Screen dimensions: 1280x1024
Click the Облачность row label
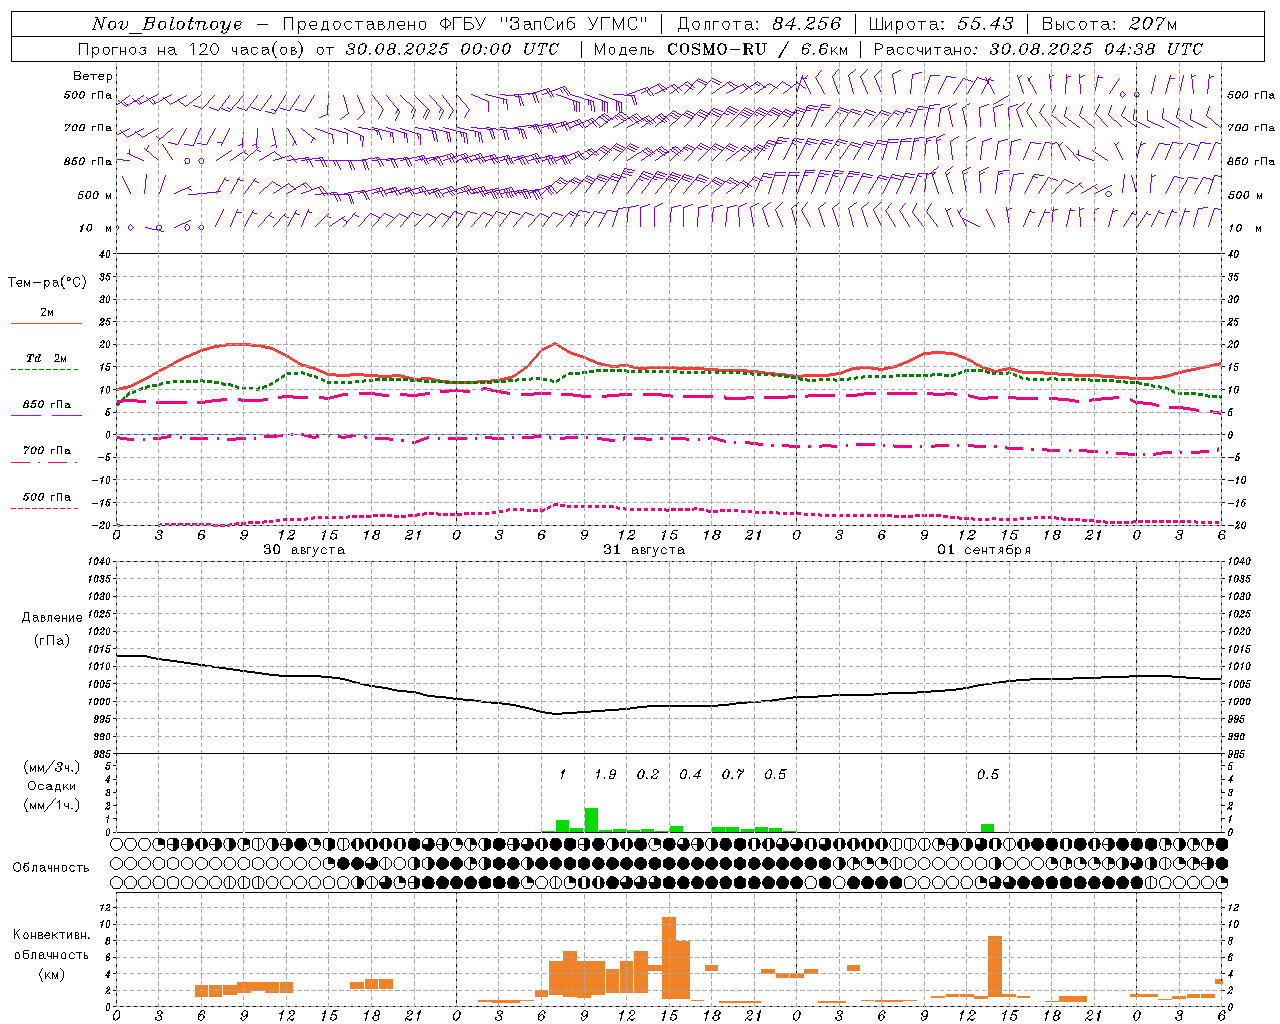click(x=51, y=868)
